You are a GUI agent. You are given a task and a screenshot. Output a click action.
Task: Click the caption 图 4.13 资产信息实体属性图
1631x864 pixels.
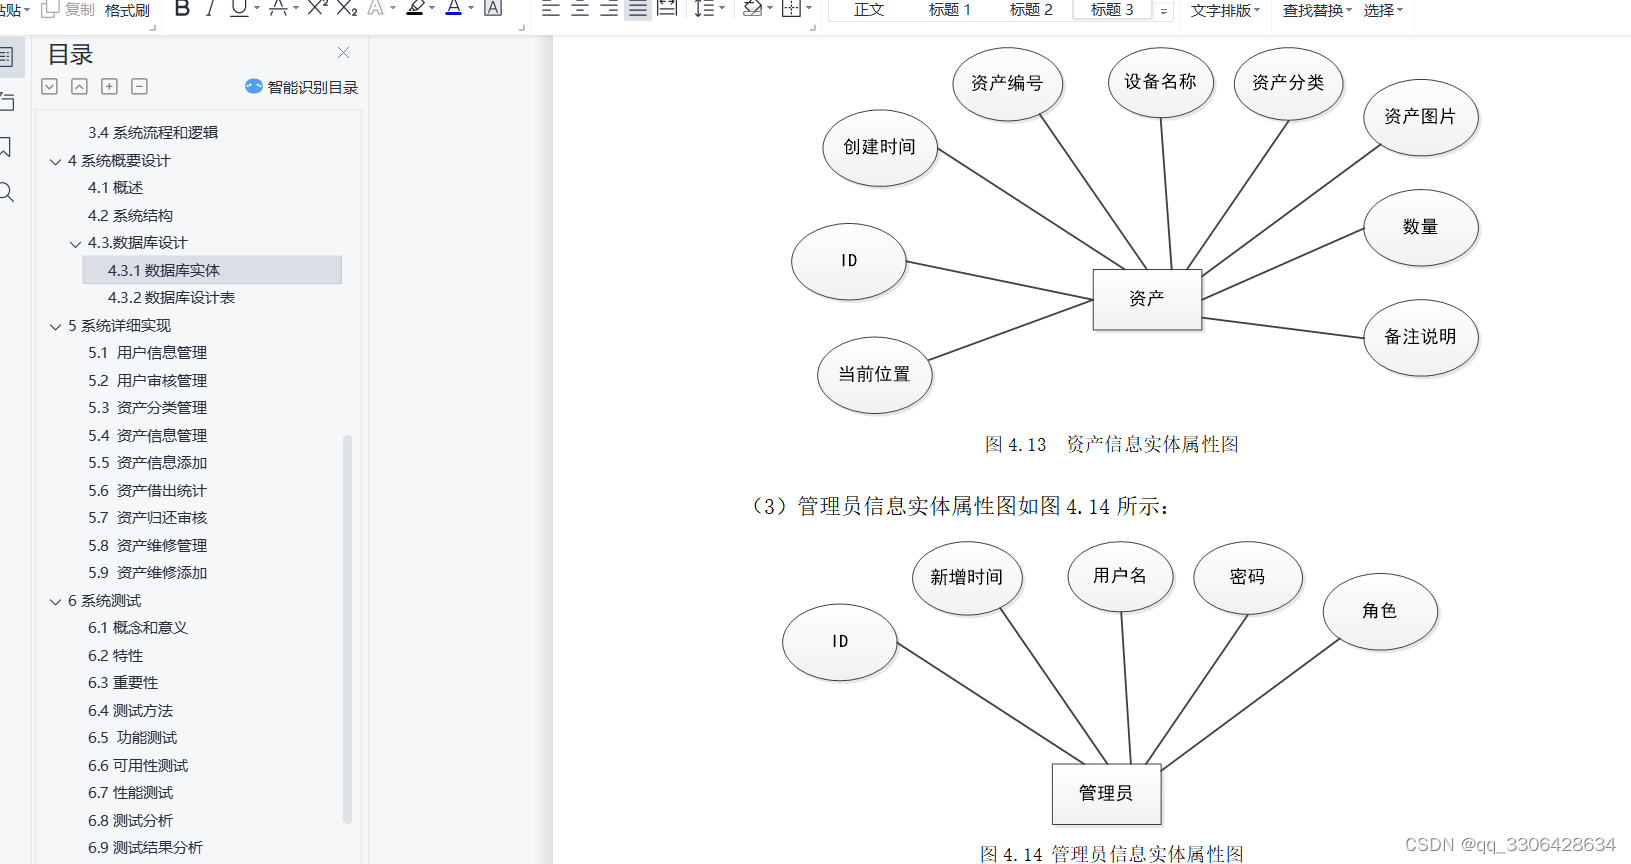1111,444
